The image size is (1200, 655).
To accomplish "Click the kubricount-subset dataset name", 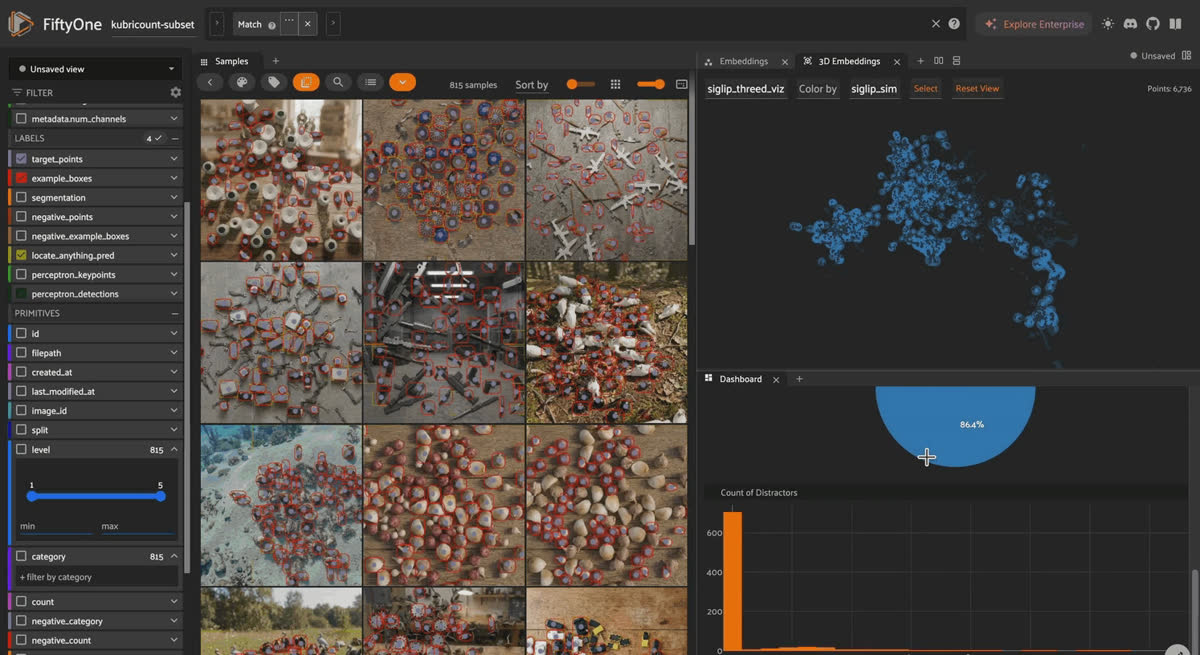I will click(153, 24).
